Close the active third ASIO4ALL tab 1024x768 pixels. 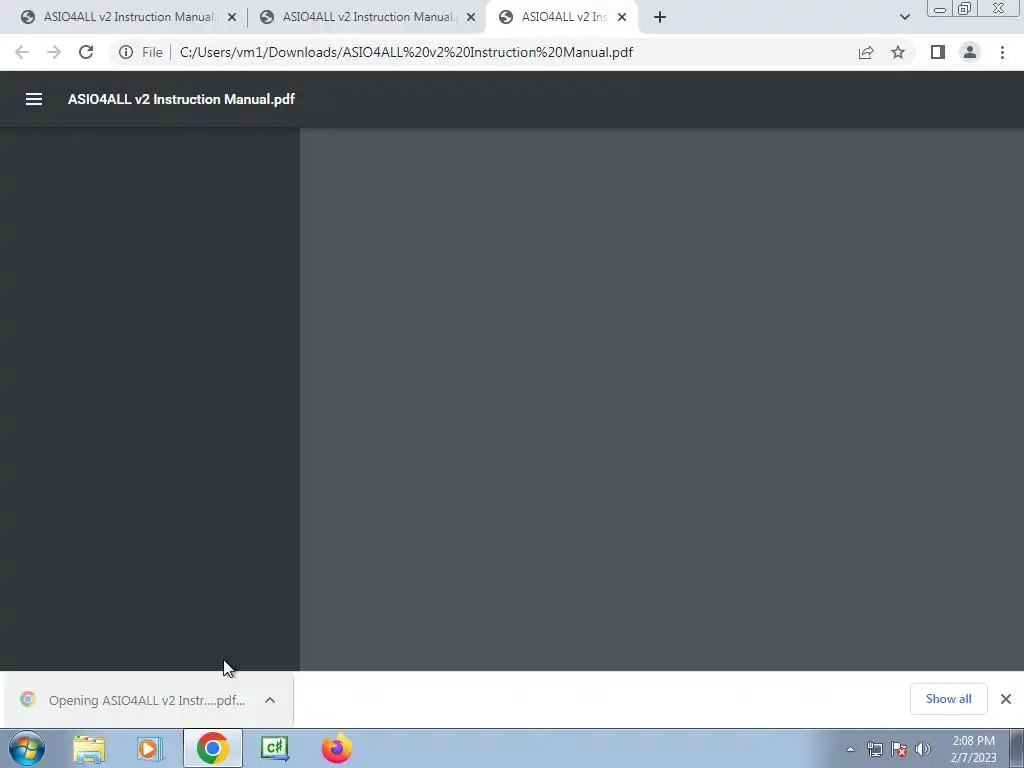[x=622, y=17]
